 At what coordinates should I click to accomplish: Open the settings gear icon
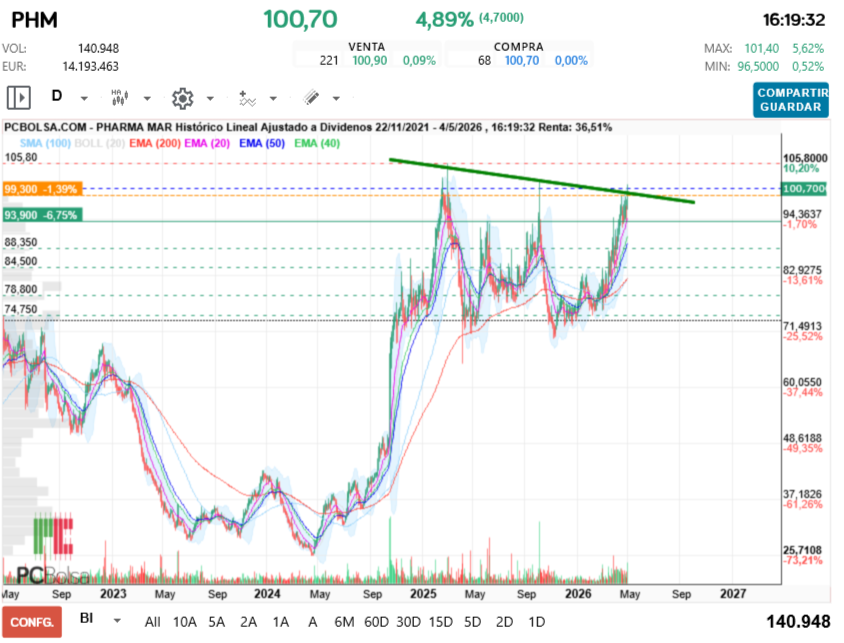tap(182, 98)
